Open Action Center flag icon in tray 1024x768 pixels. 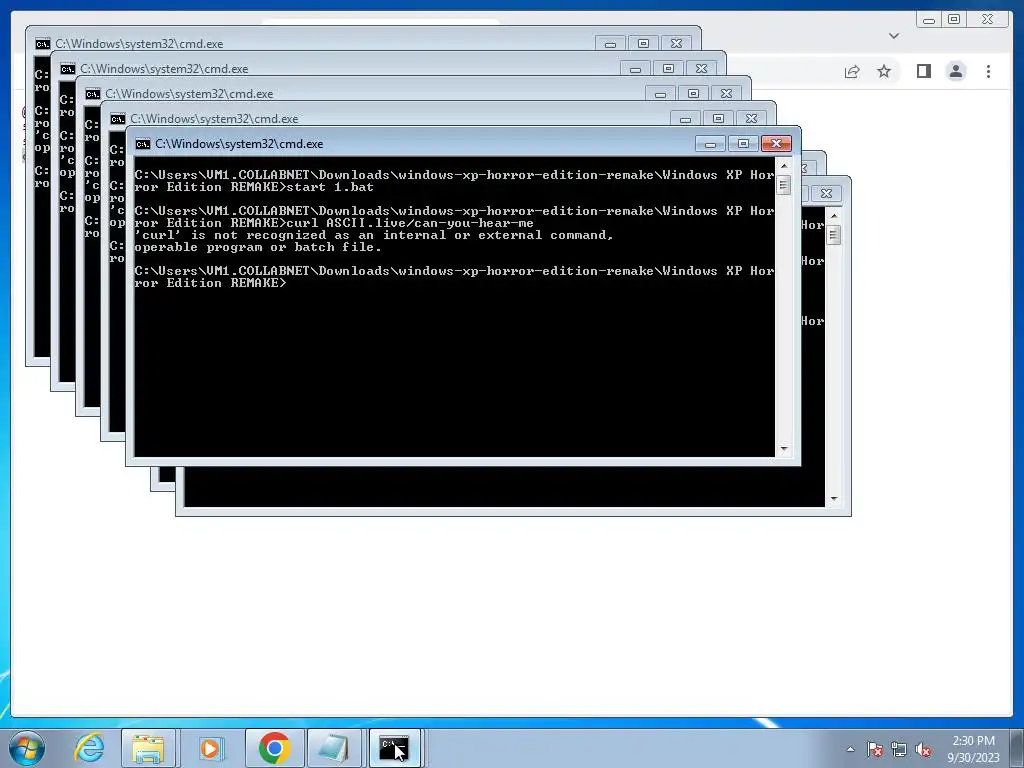[875, 749]
